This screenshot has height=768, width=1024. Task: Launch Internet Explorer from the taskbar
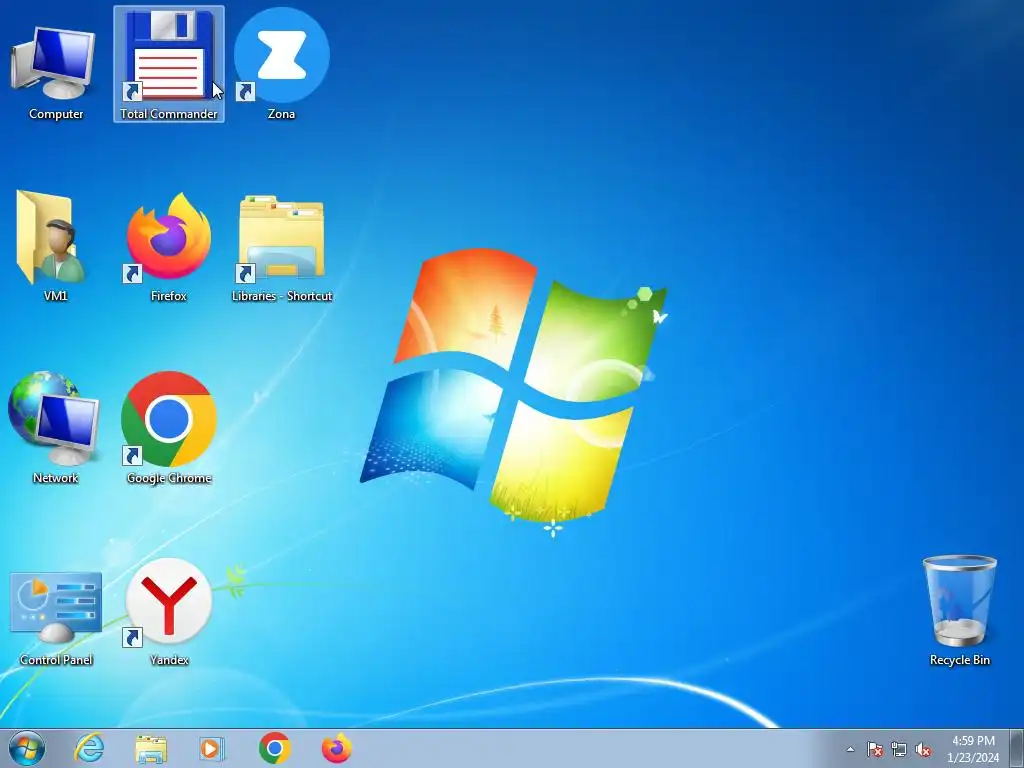click(x=89, y=748)
